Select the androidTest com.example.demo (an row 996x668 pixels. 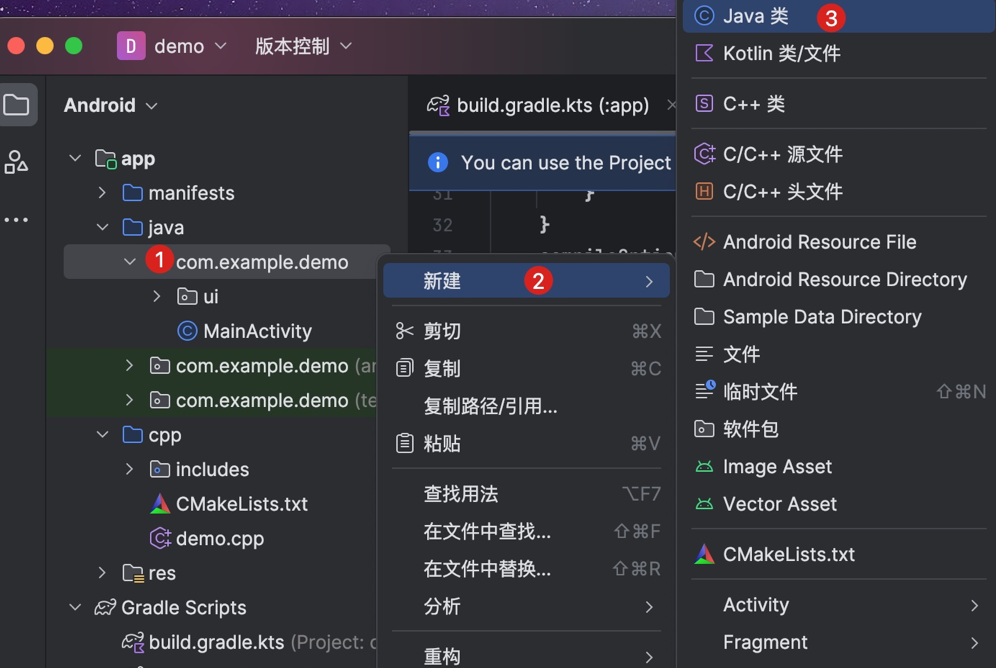tap(212, 366)
